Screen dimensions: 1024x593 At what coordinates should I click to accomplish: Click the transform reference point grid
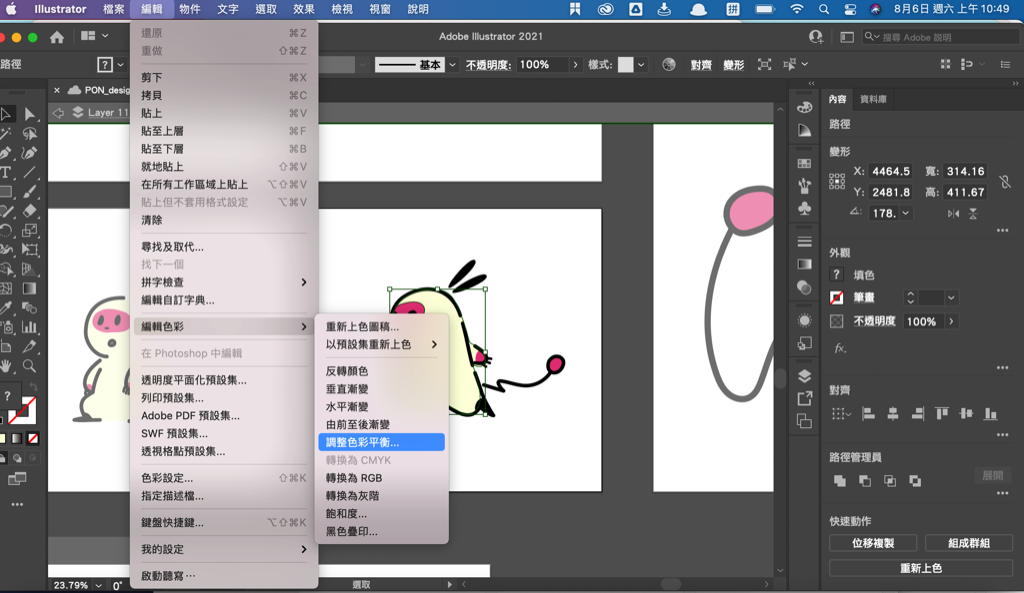pos(837,182)
